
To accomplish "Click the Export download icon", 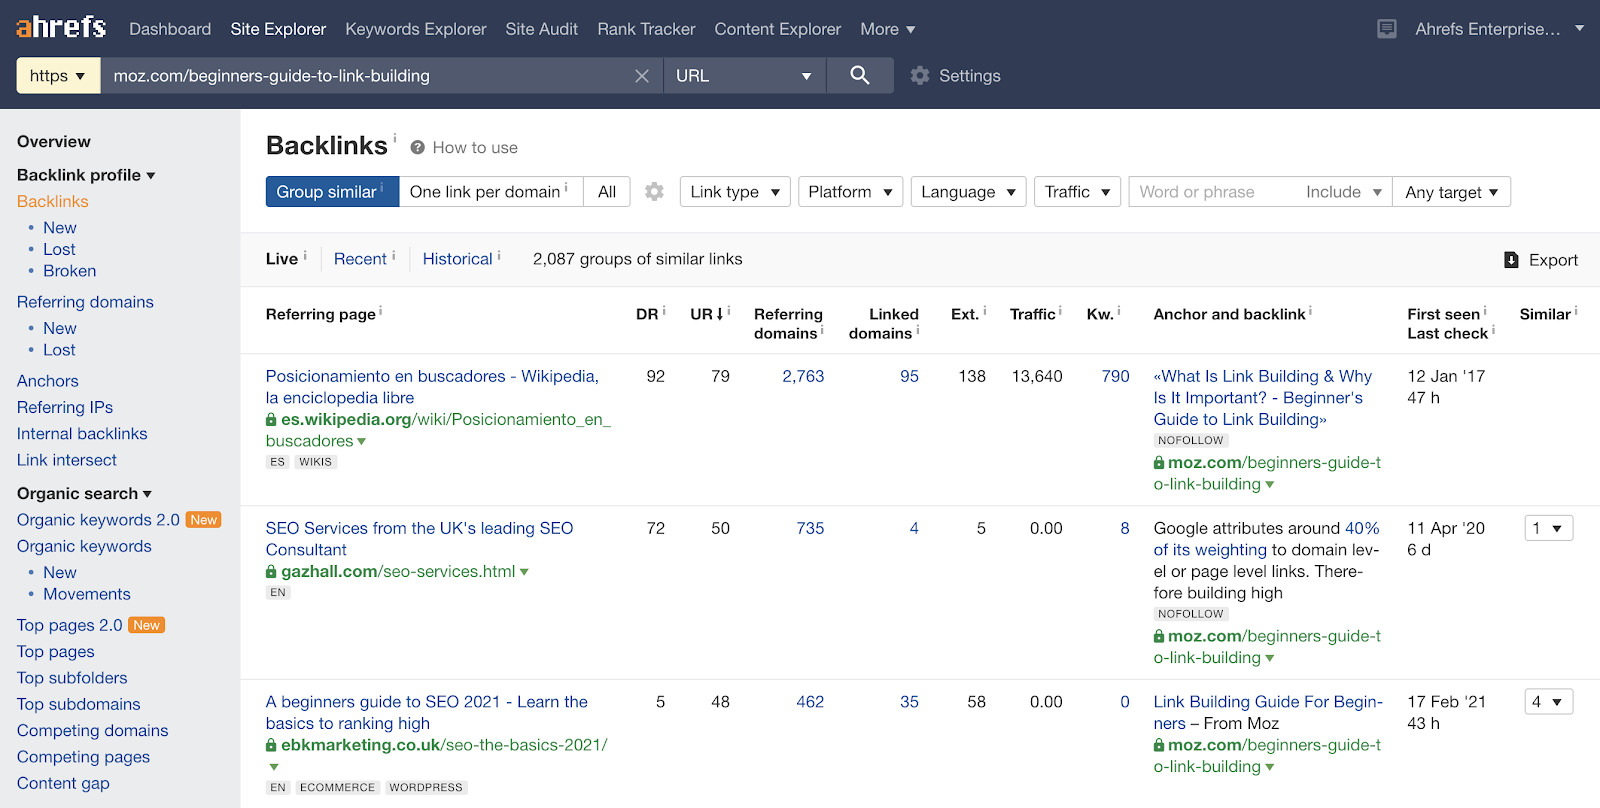I will coord(1511,260).
